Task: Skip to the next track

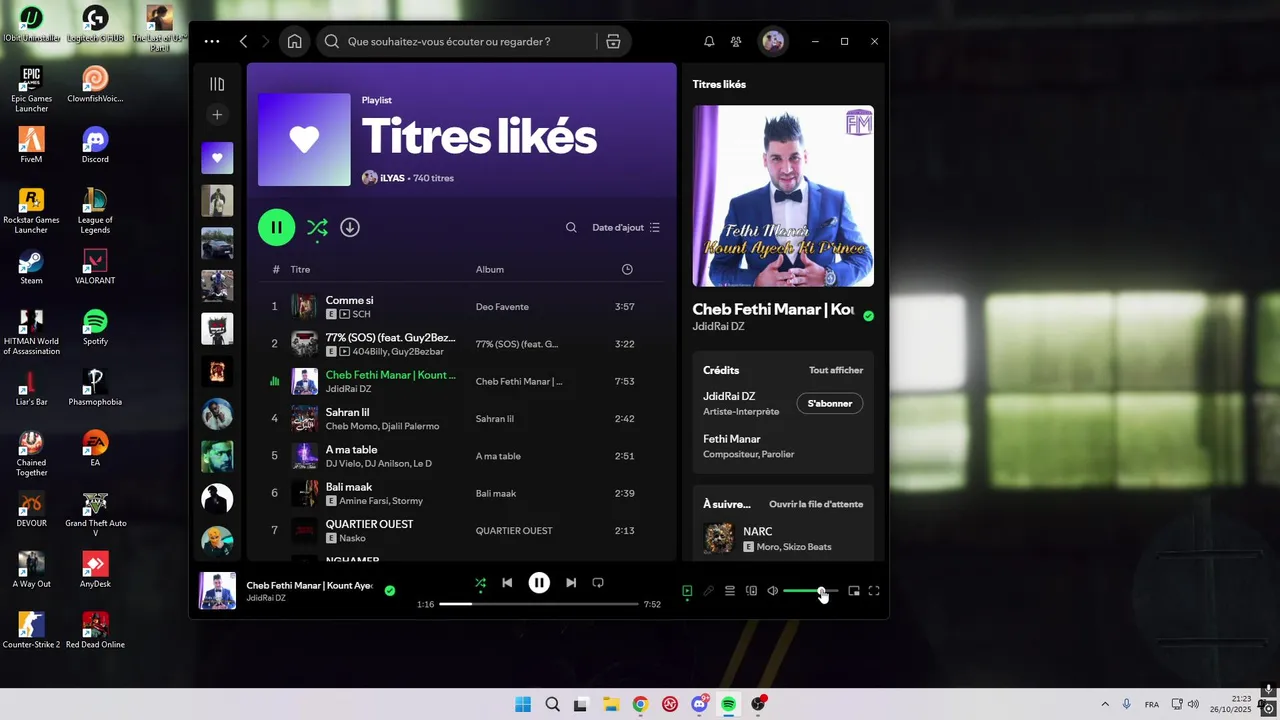Action: point(571,583)
